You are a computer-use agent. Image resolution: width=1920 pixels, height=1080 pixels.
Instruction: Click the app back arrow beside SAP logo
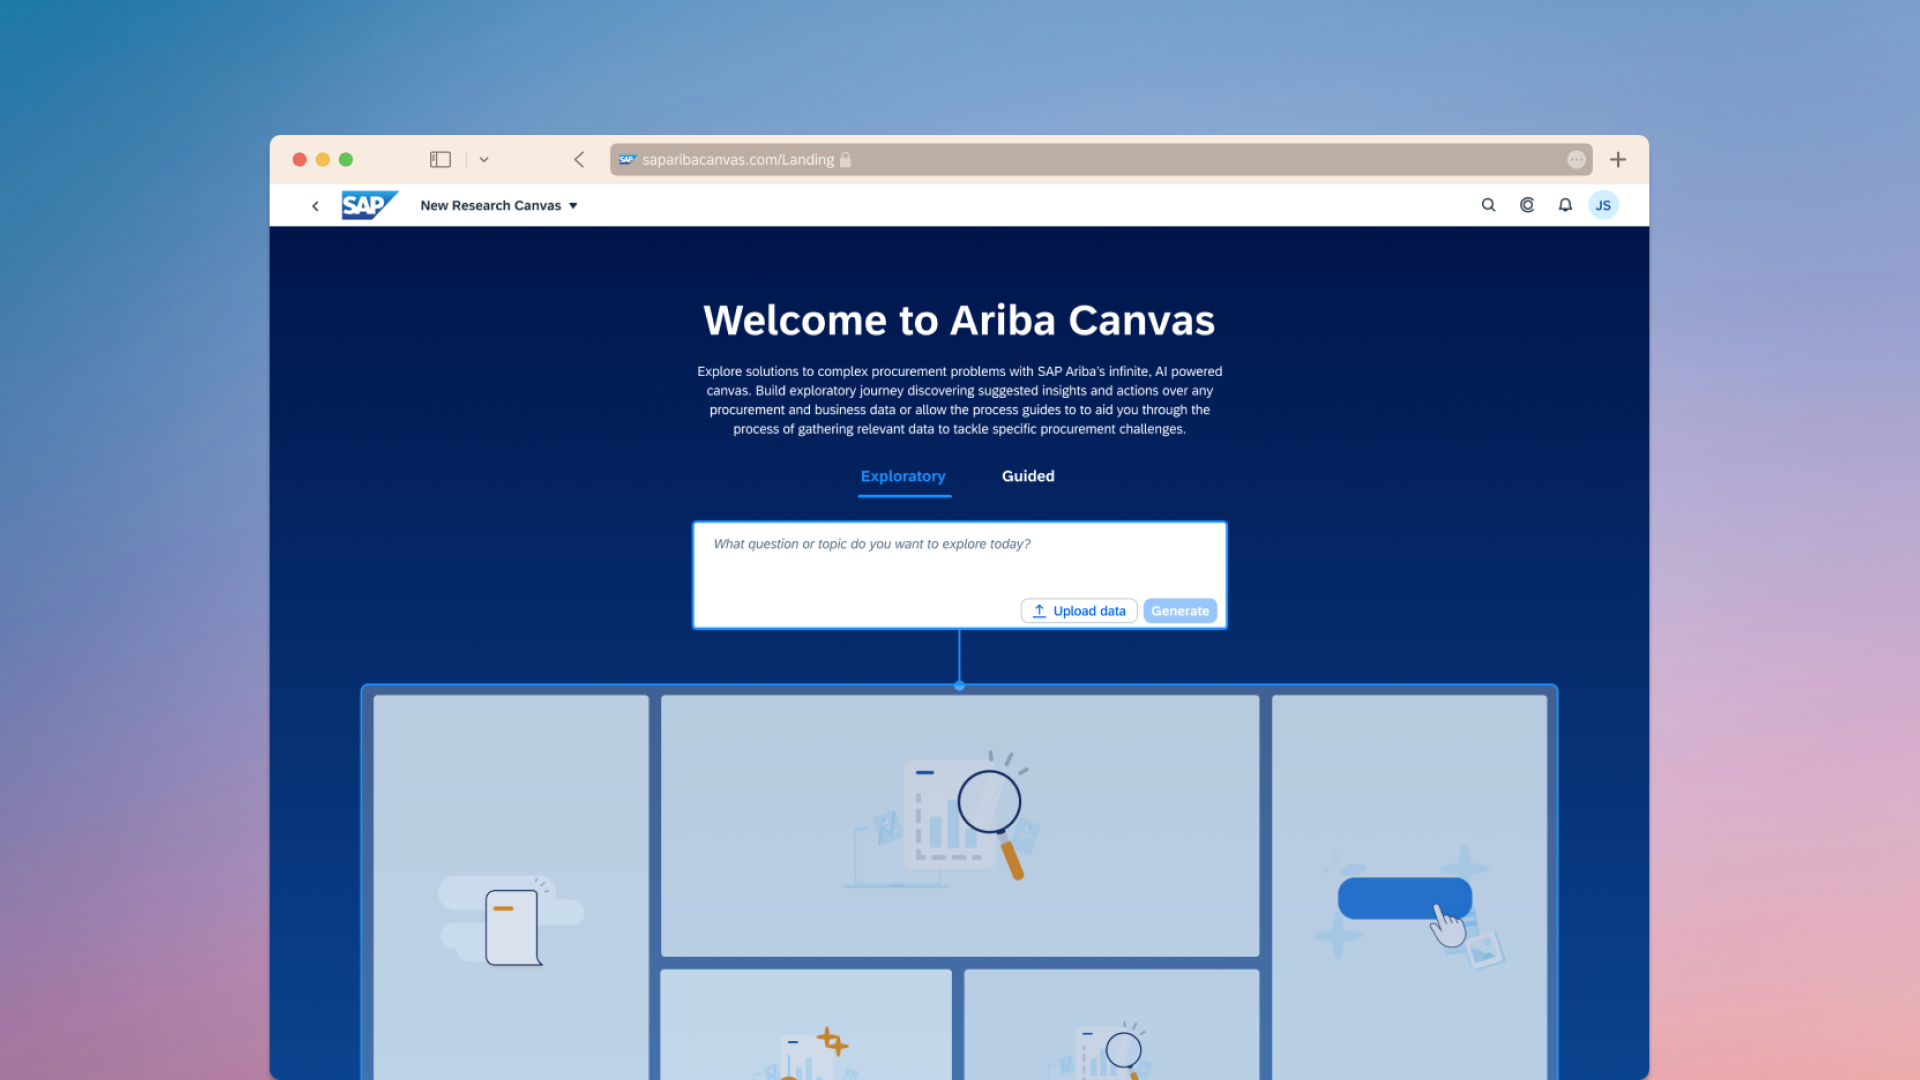point(315,206)
